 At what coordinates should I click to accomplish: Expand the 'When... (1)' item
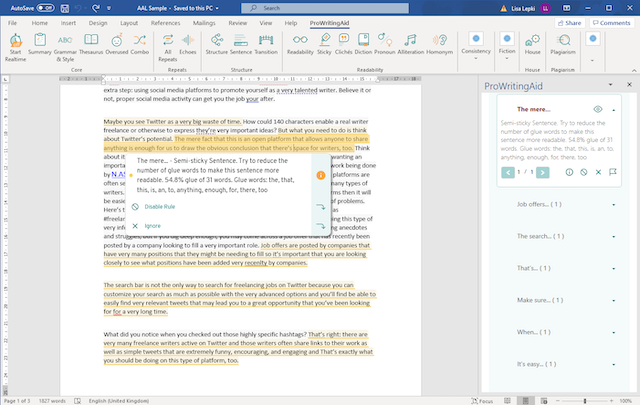(613, 332)
